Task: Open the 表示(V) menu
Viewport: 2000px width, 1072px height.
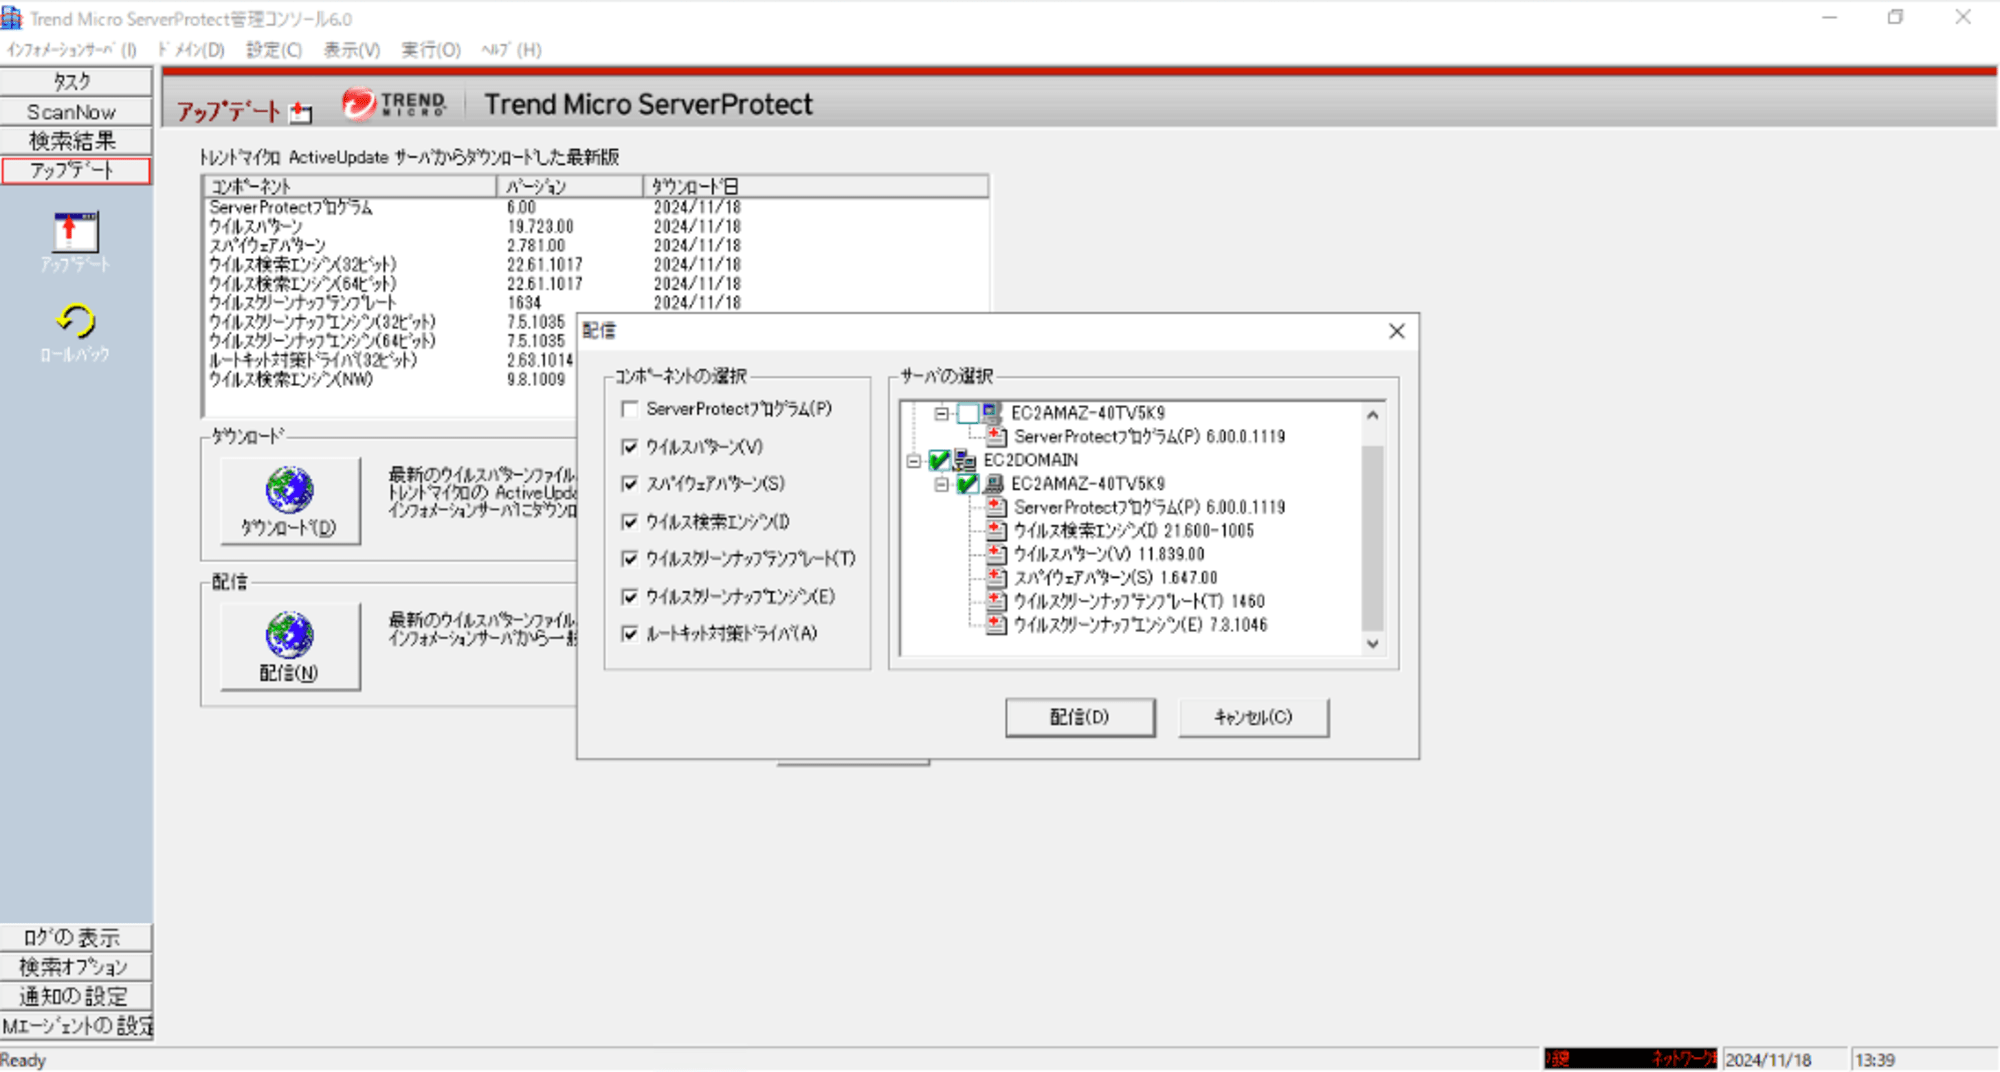Action: tap(352, 50)
